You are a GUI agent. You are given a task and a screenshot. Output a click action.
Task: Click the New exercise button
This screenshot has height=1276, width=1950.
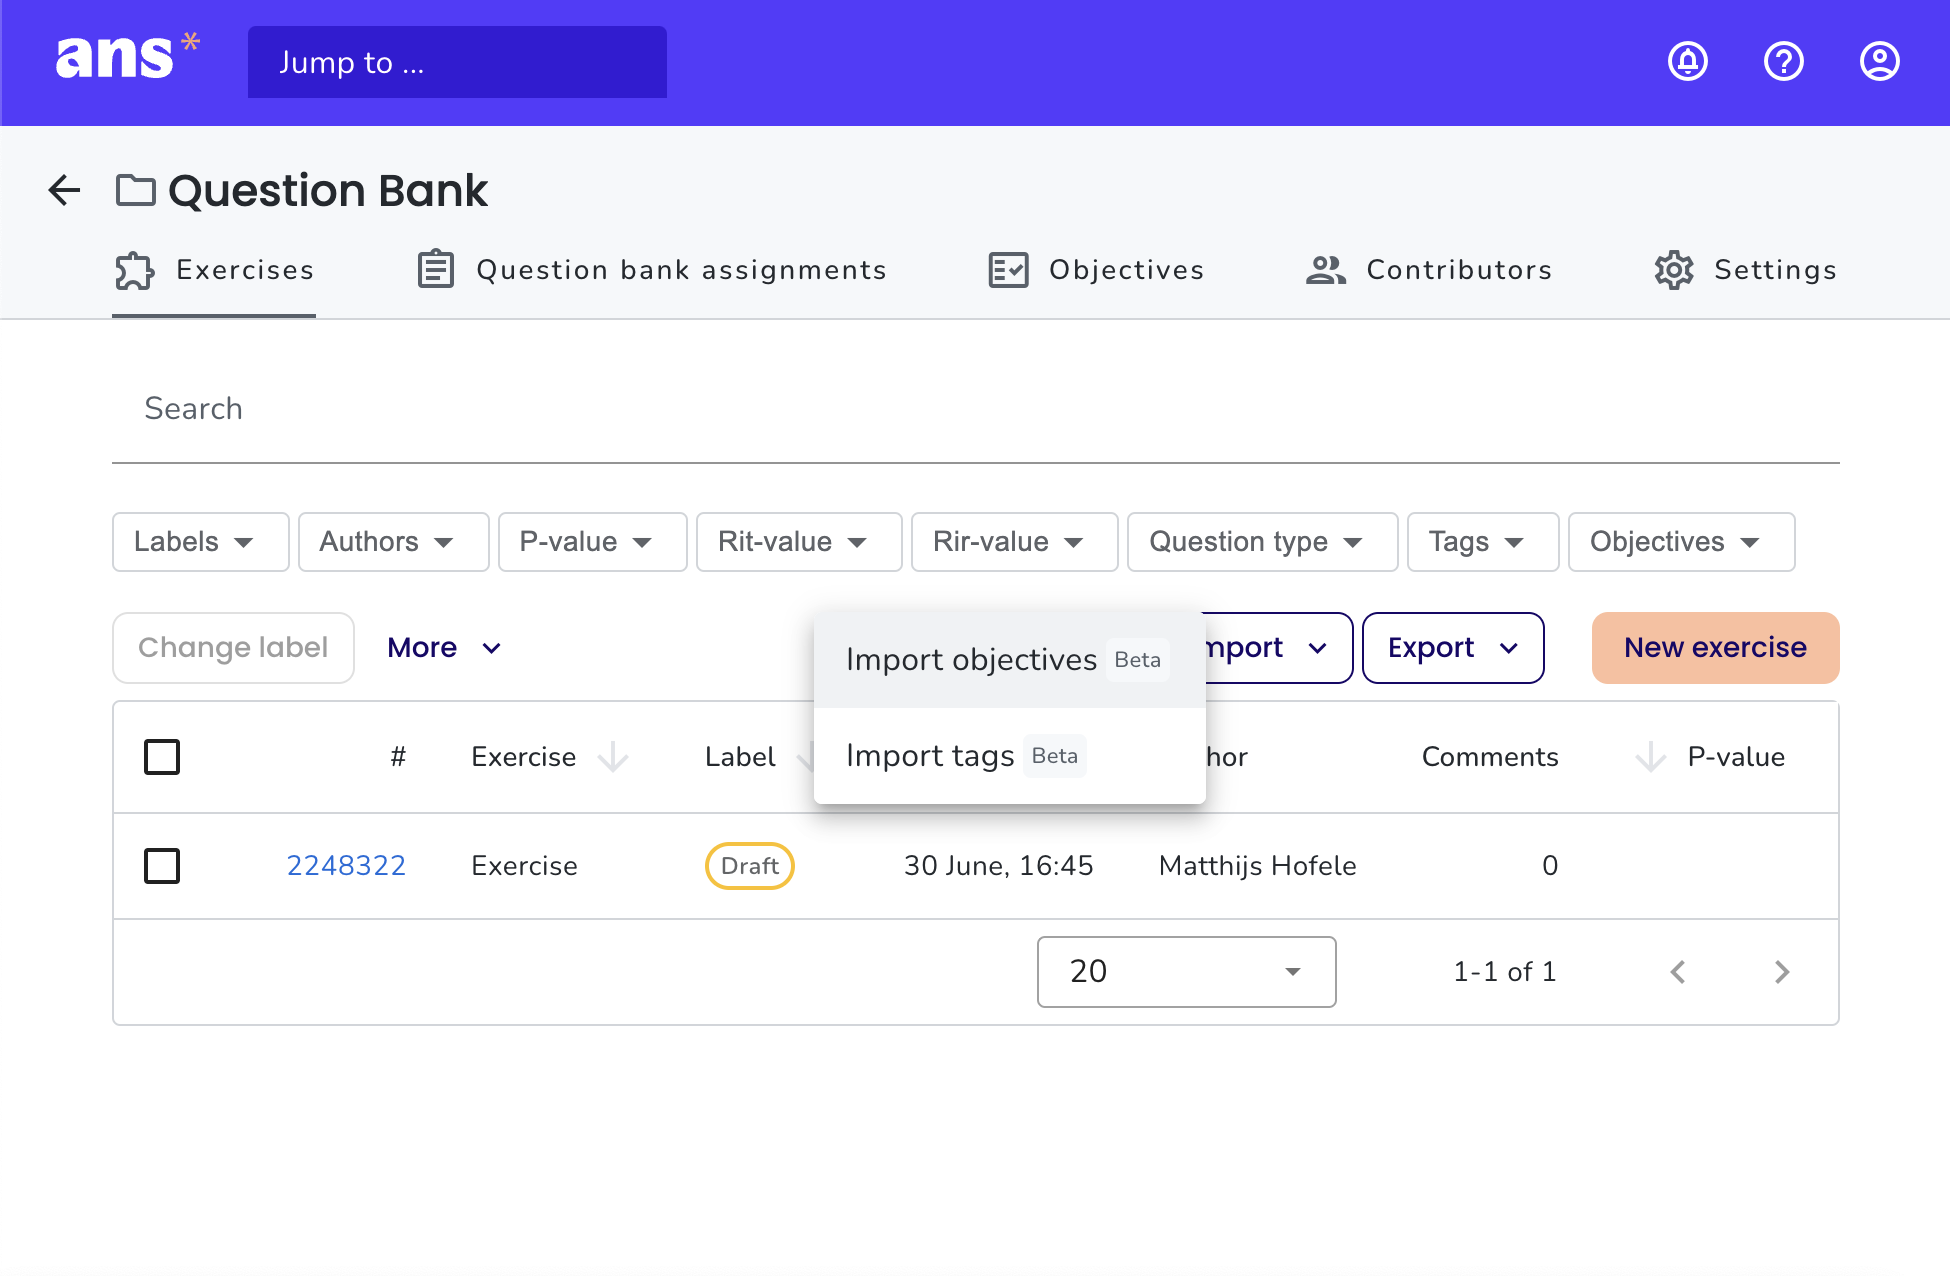[x=1716, y=648]
